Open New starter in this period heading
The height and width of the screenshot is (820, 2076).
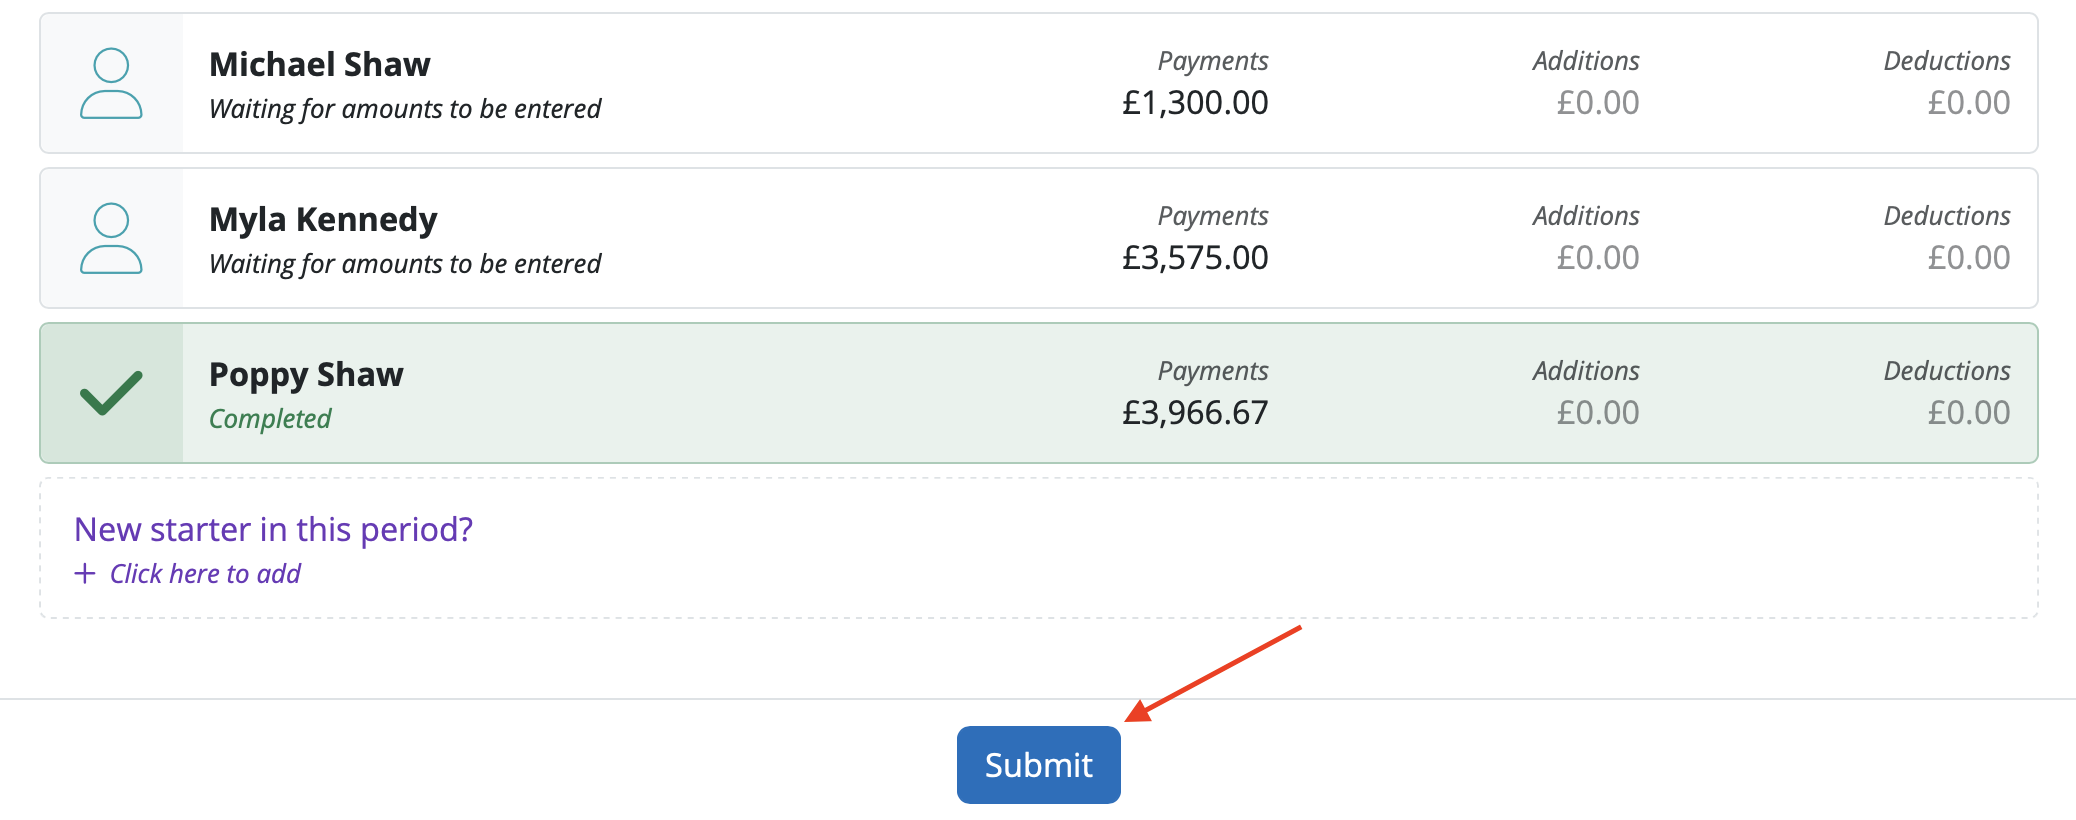tap(273, 529)
